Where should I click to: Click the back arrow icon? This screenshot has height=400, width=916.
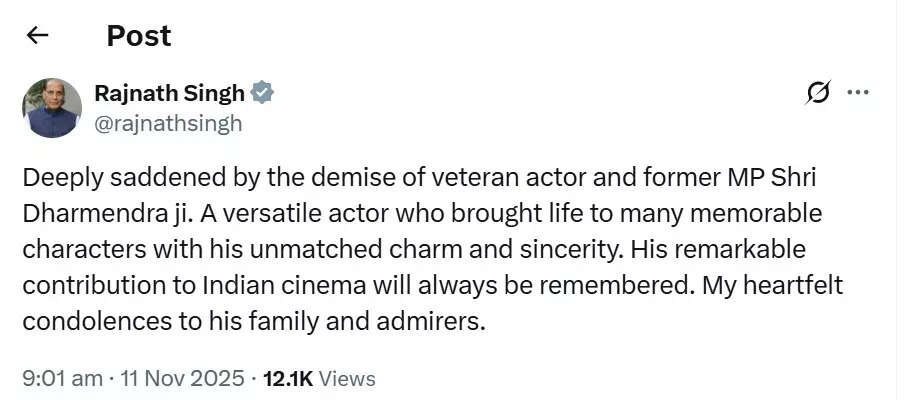tap(37, 35)
